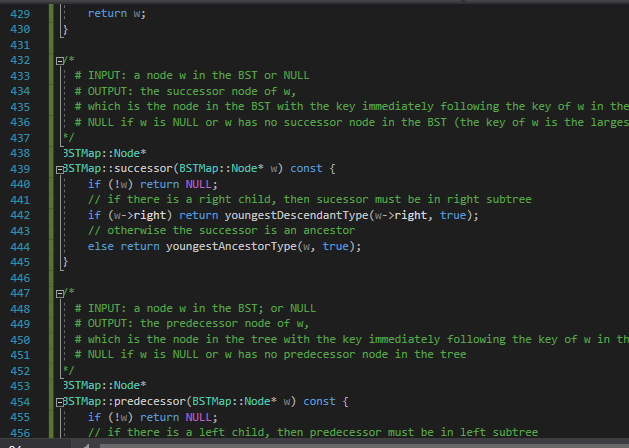Click 'true' argument on line 442
The image size is (629, 448).
pyautogui.click(x=453, y=215)
